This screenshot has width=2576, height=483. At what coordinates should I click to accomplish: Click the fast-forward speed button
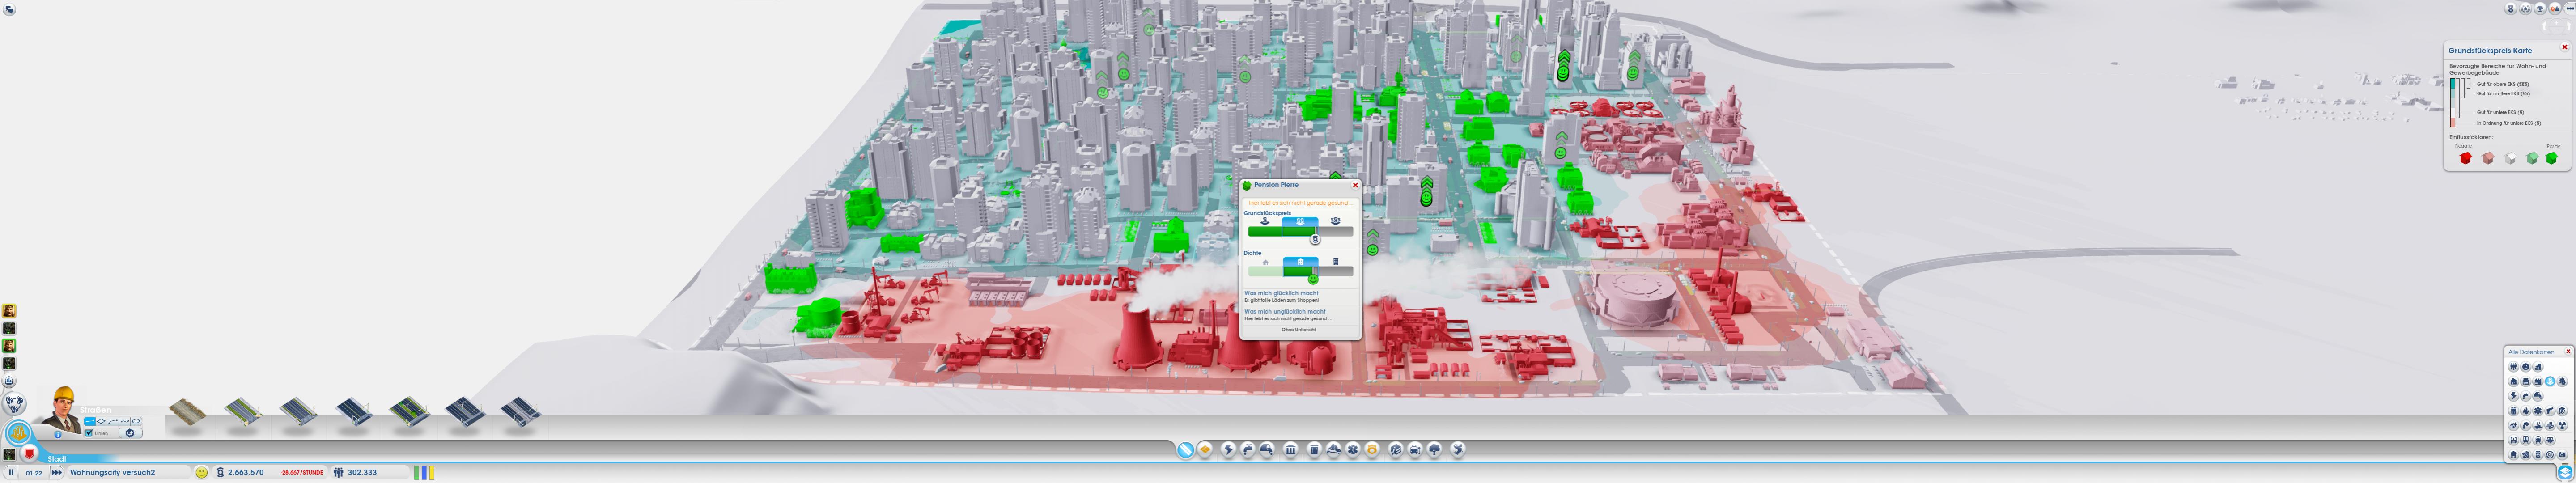click(57, 472)
